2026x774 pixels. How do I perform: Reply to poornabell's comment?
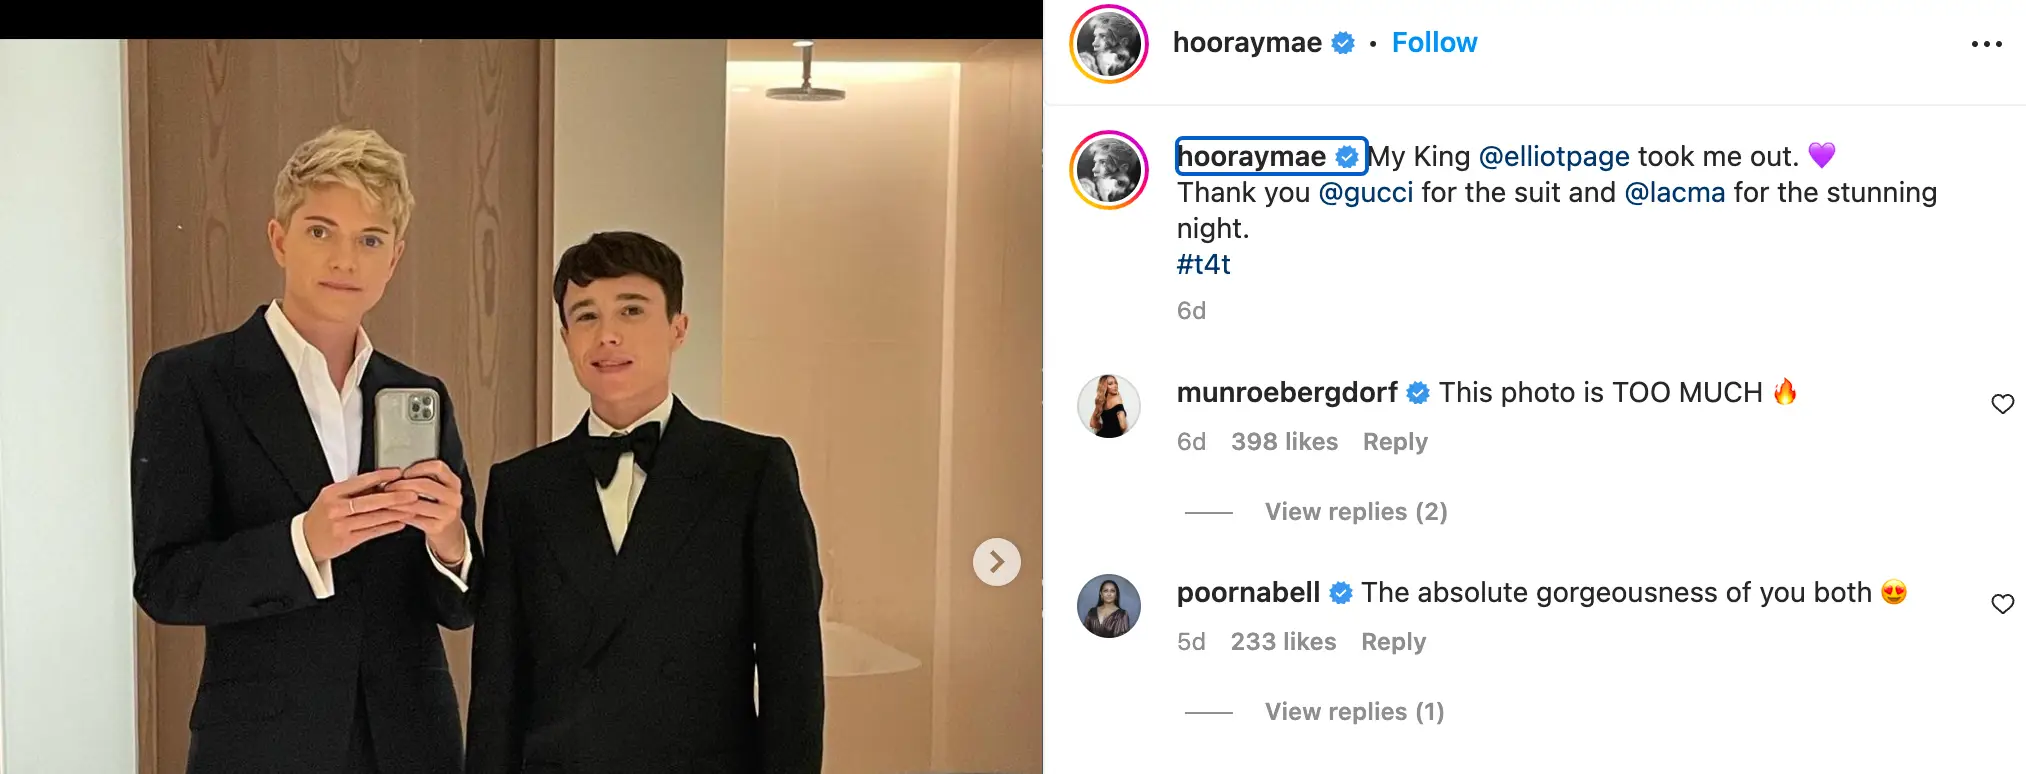[x=1393, y=642]
